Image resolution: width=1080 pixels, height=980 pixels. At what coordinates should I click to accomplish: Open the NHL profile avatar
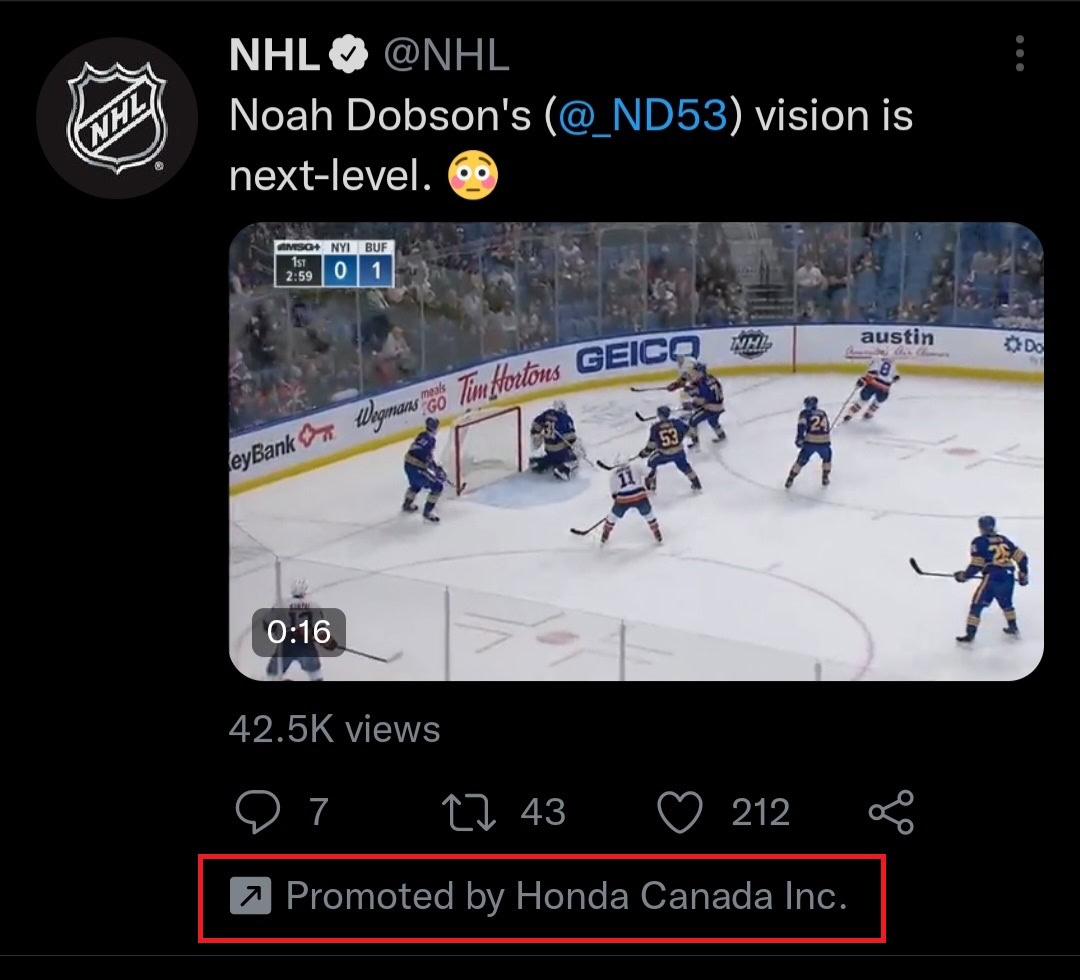click(116, 118)
